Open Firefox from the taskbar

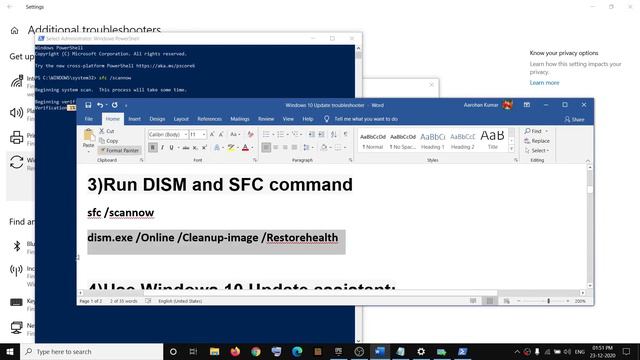[x=235, y=351]
